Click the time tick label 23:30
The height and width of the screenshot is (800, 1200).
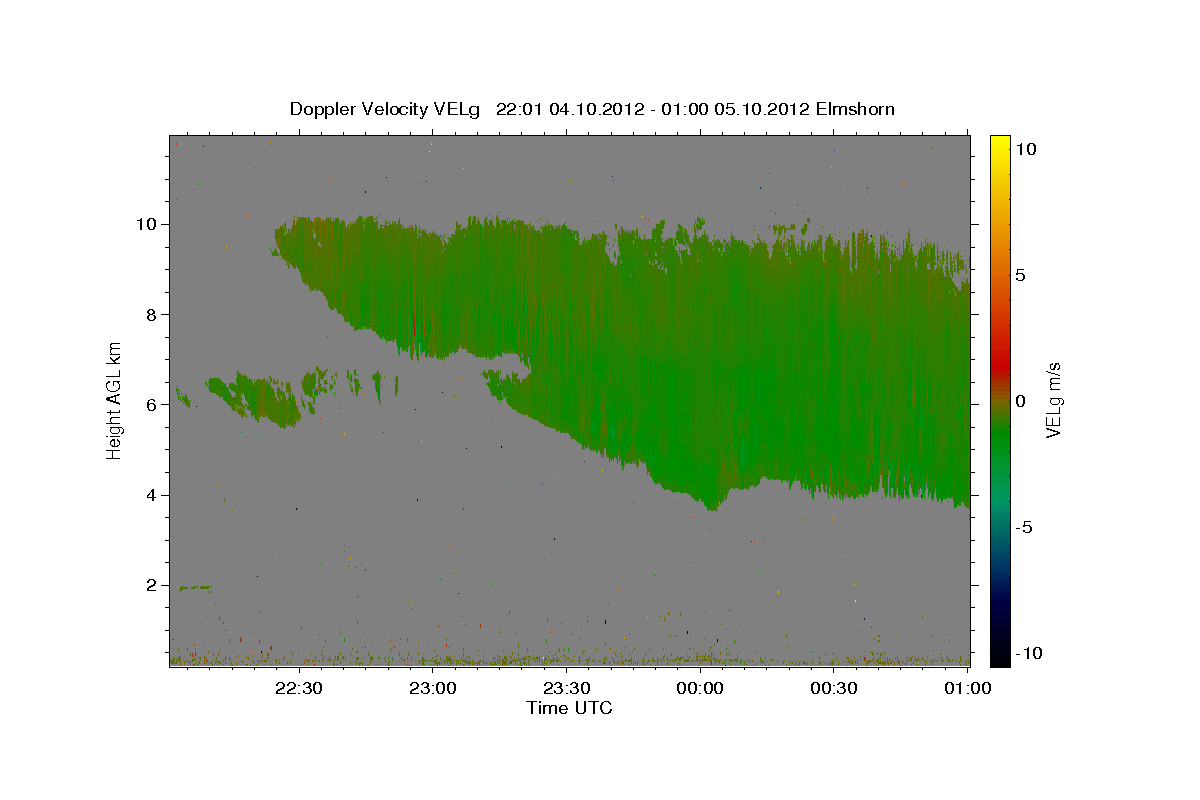tap(566, 688)
